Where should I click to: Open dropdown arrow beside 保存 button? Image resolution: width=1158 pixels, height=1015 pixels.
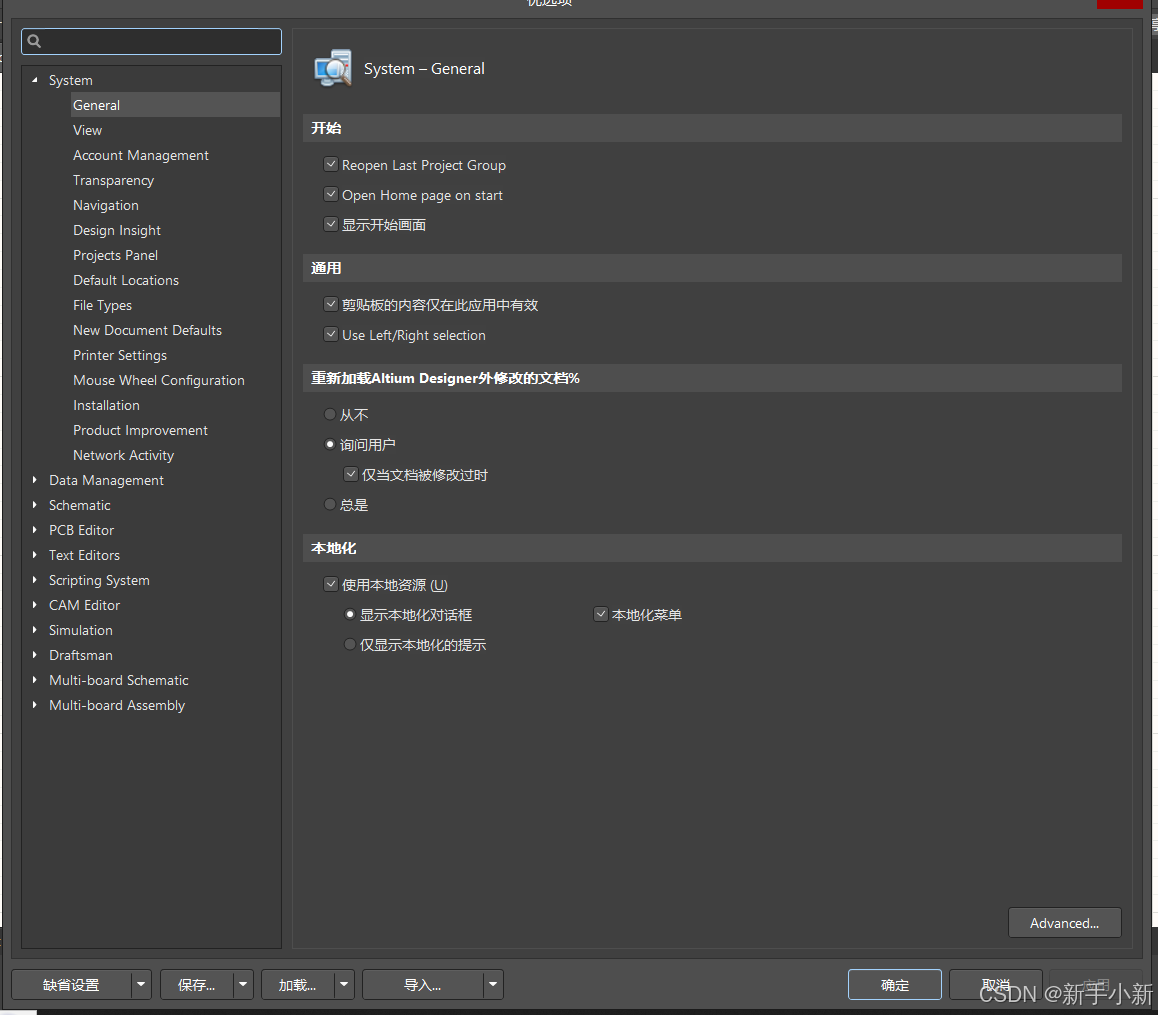pyautogui.click(x=243, y=985)
